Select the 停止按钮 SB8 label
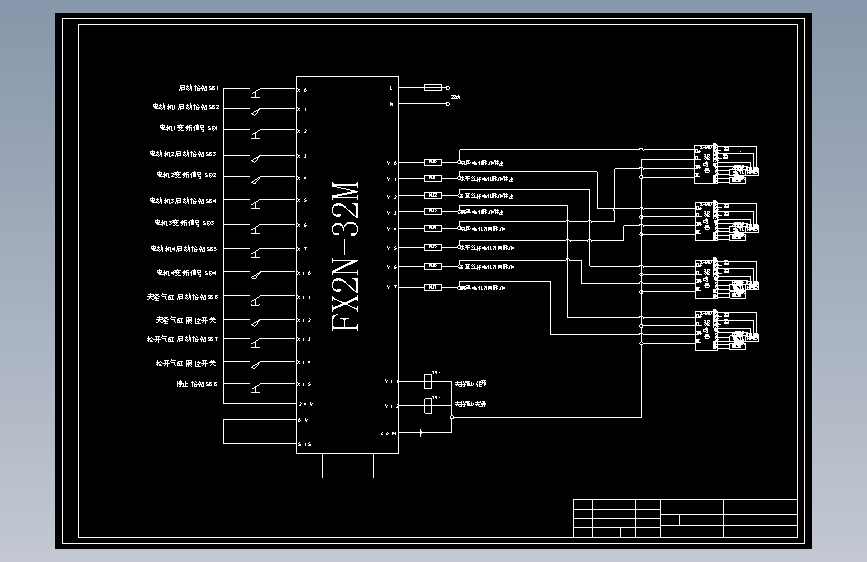Image resolution: width=867 pixels, height=562 pixels. [197, 384]
